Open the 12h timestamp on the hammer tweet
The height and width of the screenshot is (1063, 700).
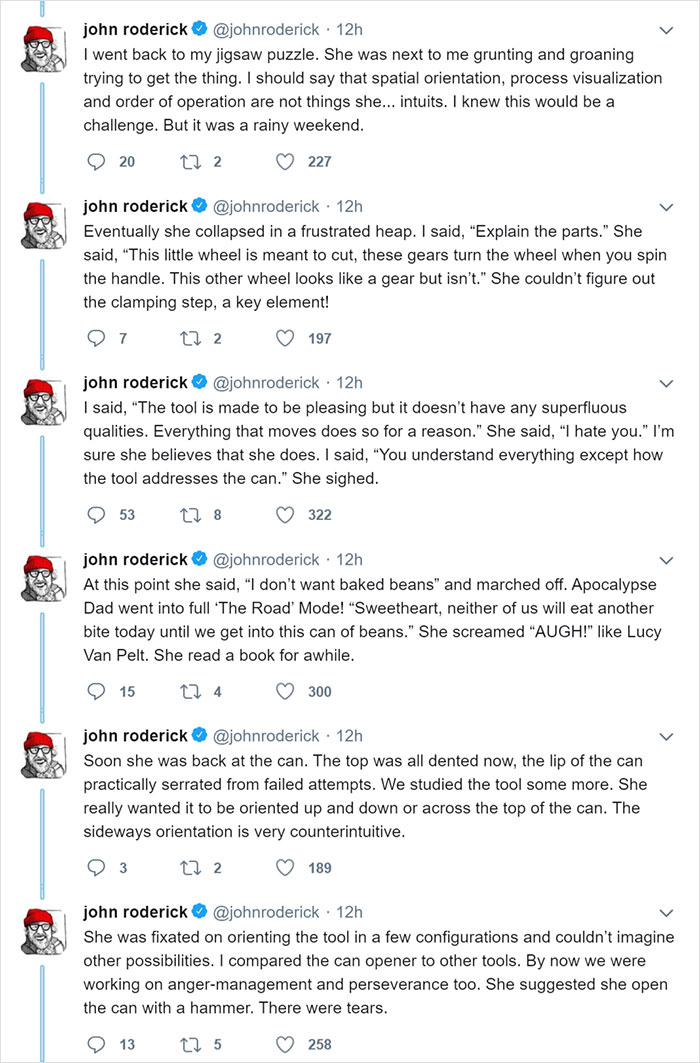click(x=348, y=913)
